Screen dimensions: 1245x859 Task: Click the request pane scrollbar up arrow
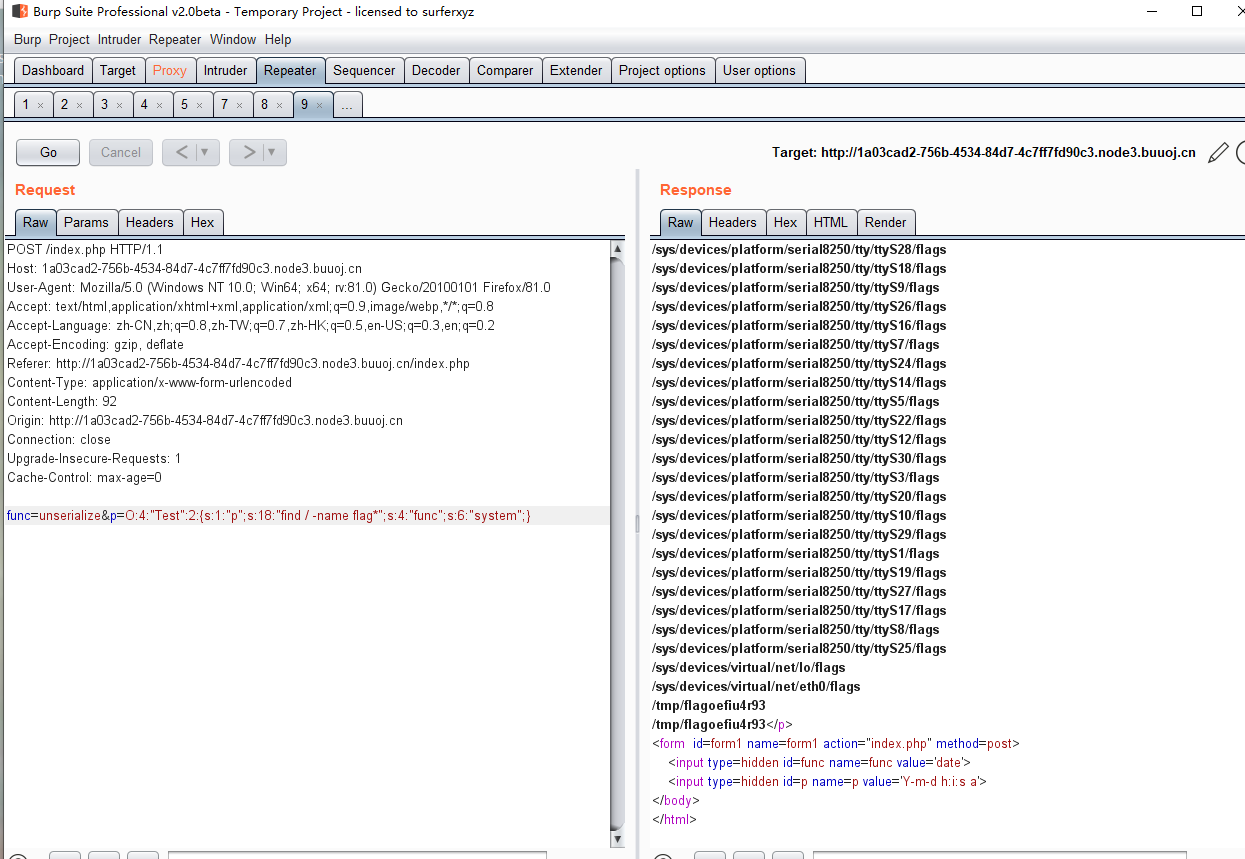point(617,248)
